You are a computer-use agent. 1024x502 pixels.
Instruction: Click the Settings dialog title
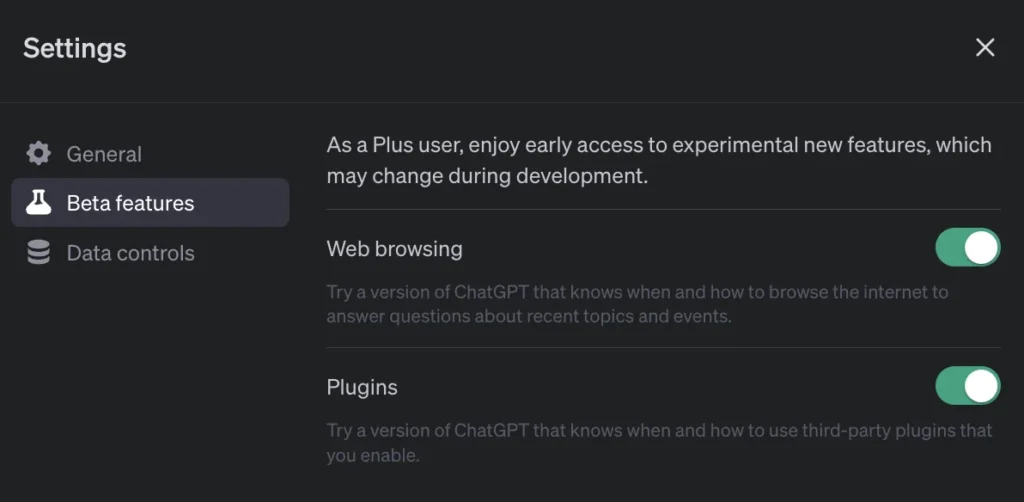pyautogui.click(x=75, y=48)
